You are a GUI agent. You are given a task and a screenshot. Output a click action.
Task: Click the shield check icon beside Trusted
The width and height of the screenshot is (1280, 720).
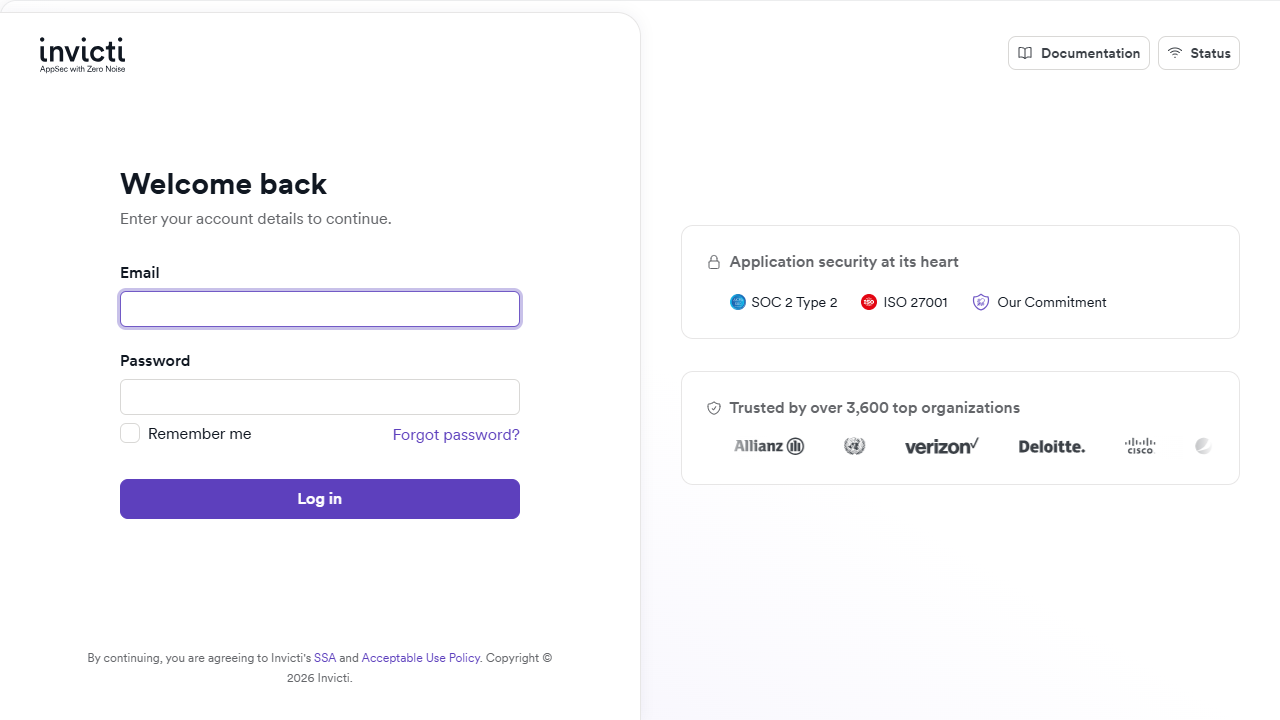coord(714,408)
